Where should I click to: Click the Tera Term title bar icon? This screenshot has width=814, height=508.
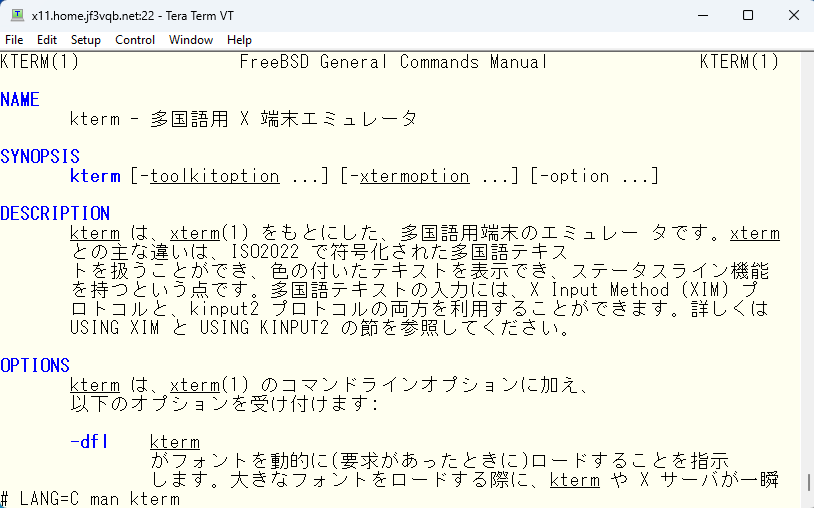[x=17, y=15]
